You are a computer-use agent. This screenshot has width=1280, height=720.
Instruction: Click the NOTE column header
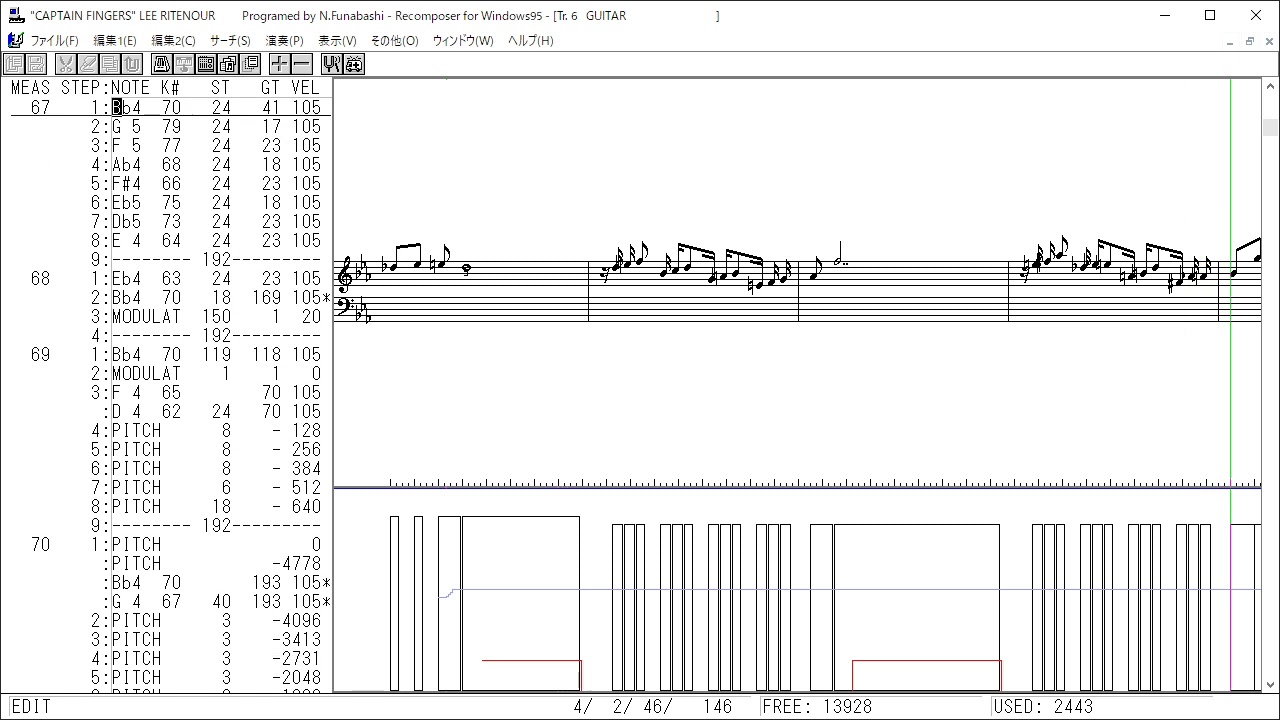(130, 87)
